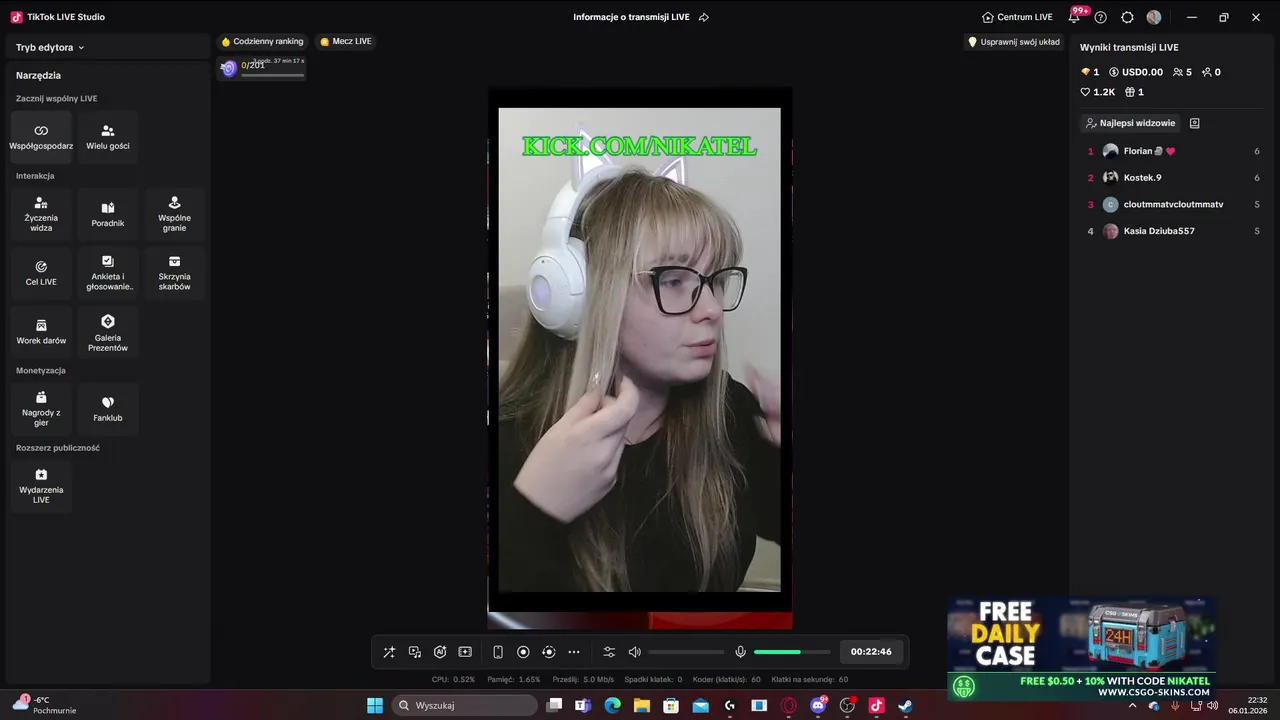Screen dimensions: 1280x720
Task: Show hidden system tray icons chevron
Action: (1132, 706)
